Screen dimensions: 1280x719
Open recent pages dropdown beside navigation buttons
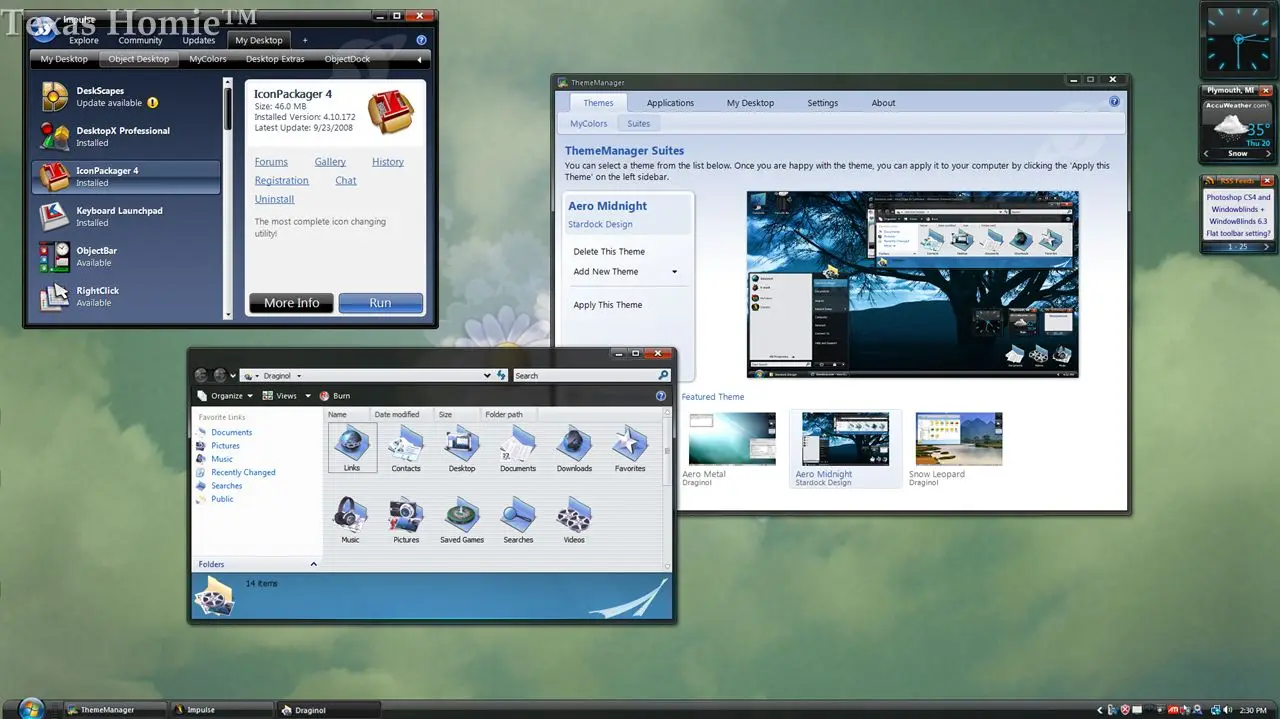[233, 376]
